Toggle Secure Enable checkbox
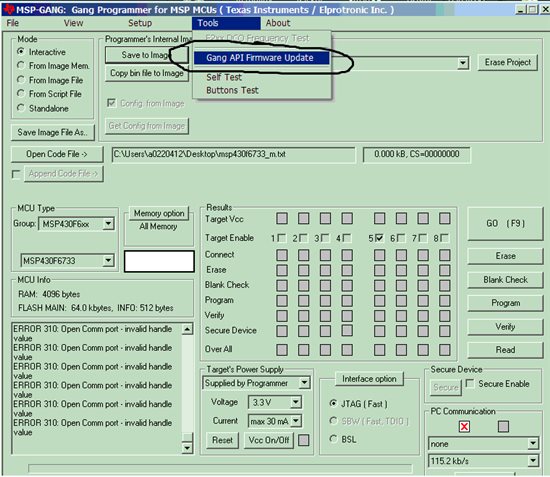This screenshot has height=477, width=550. click(470, 383)
